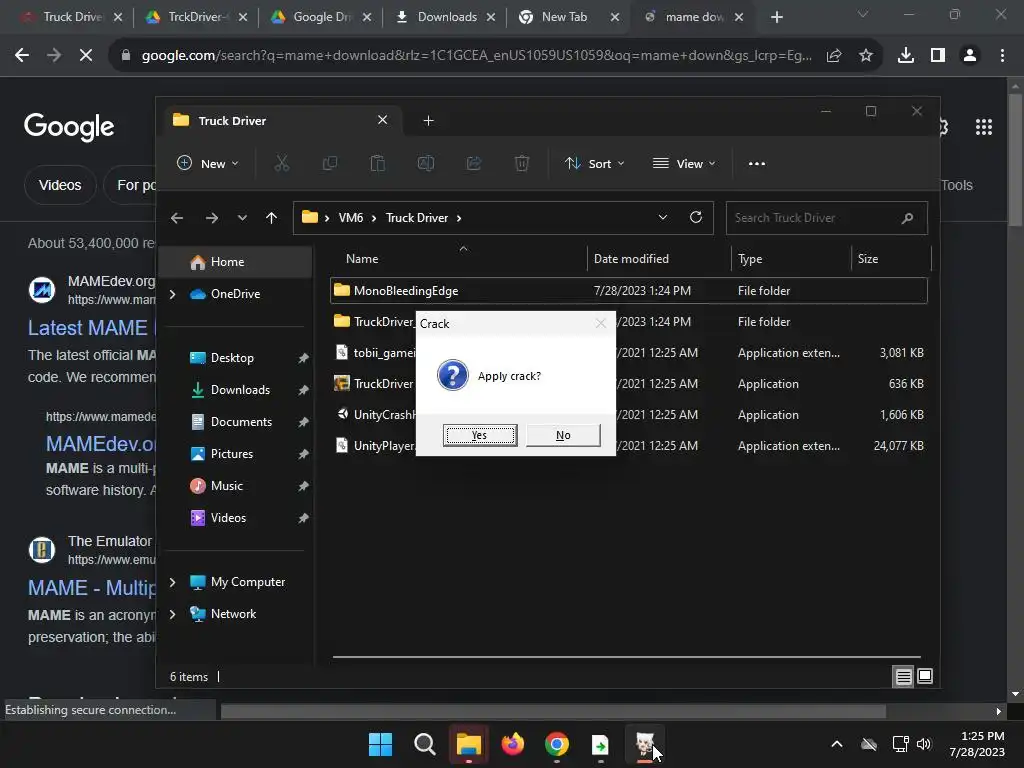
Task: Refresh the Truck Driver folder
Action: 696,217
